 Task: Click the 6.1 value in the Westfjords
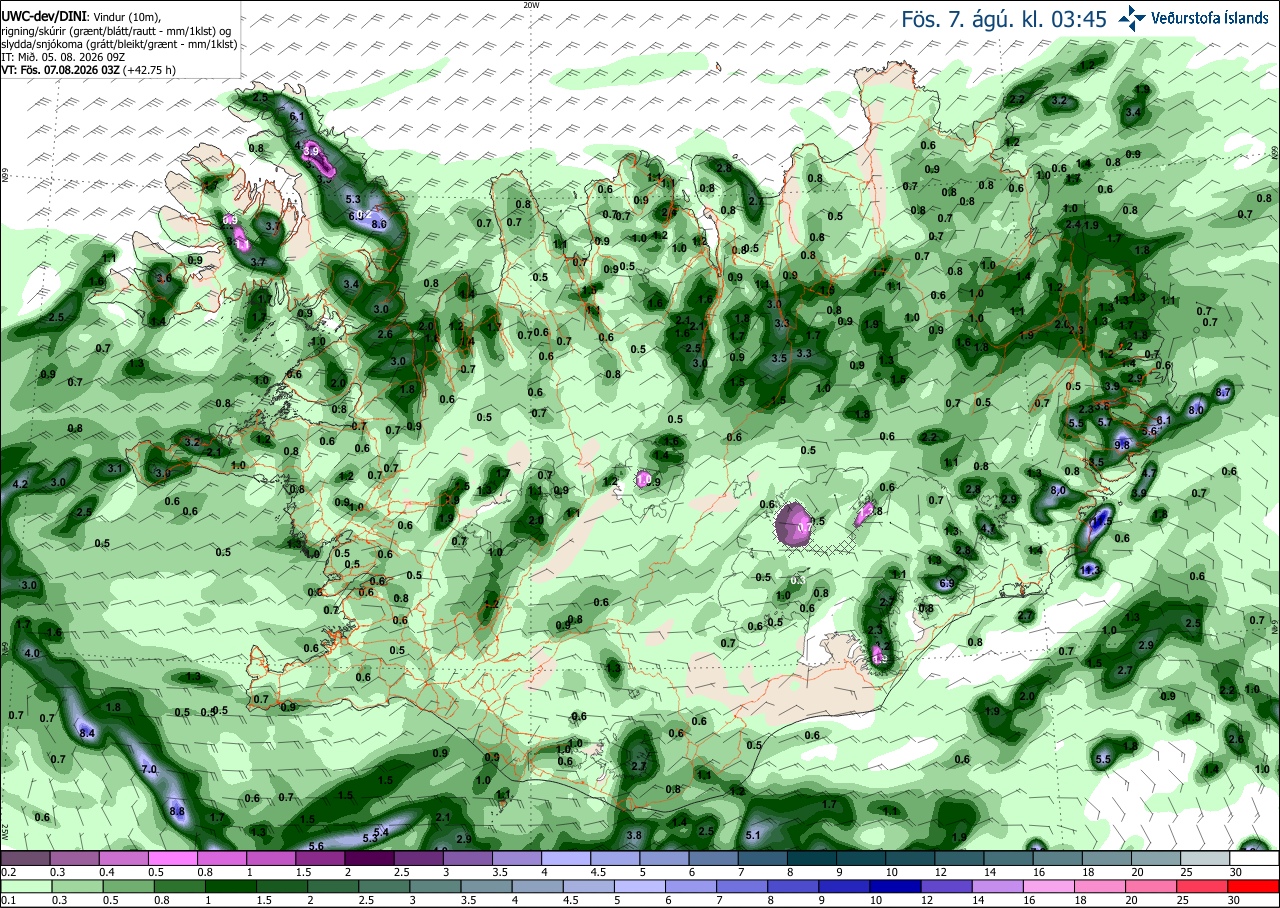pos(296,117)
